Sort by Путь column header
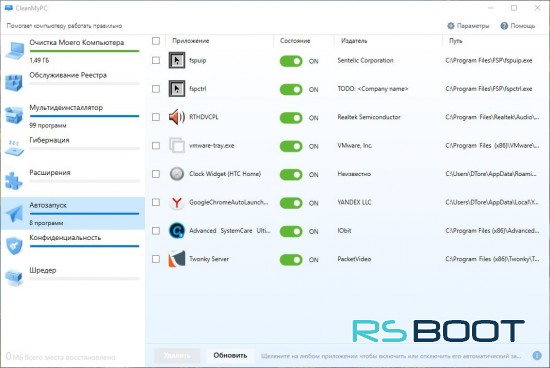 [455, 41]
